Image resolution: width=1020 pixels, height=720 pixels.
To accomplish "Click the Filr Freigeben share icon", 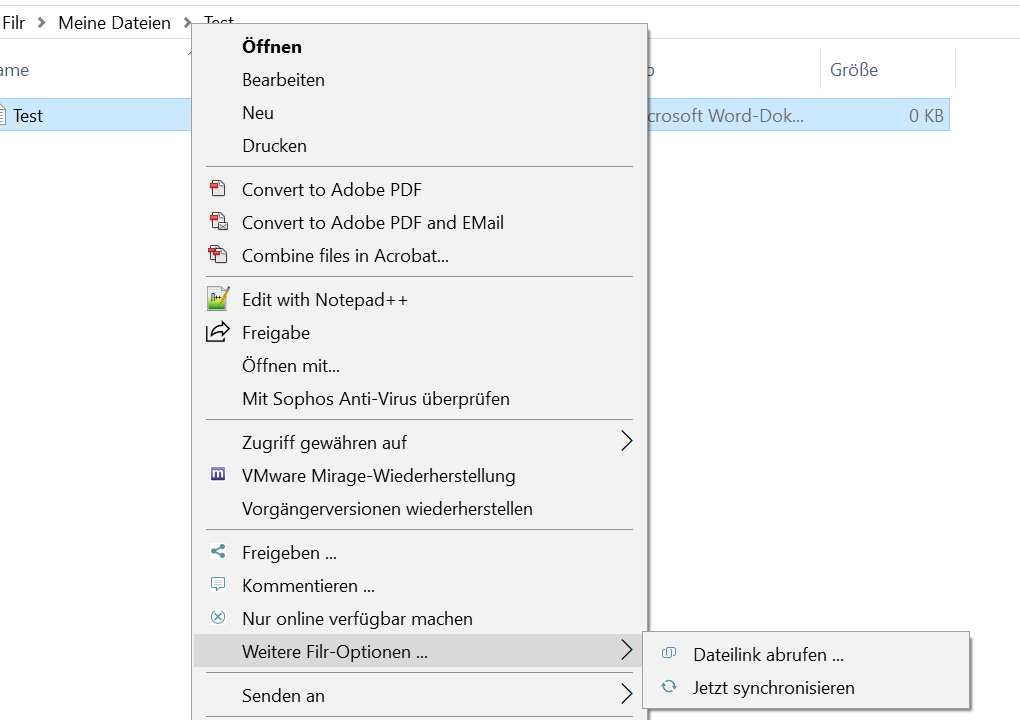I will tap(217, 552).
